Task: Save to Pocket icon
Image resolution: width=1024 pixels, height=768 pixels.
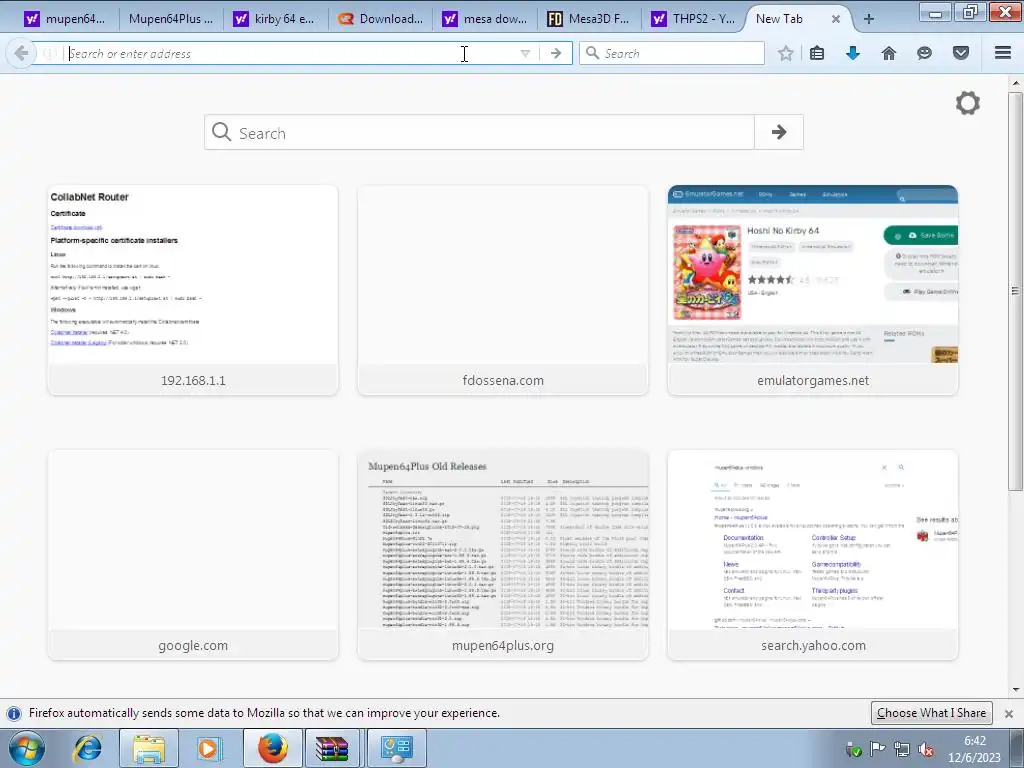Action: point(961,54)
